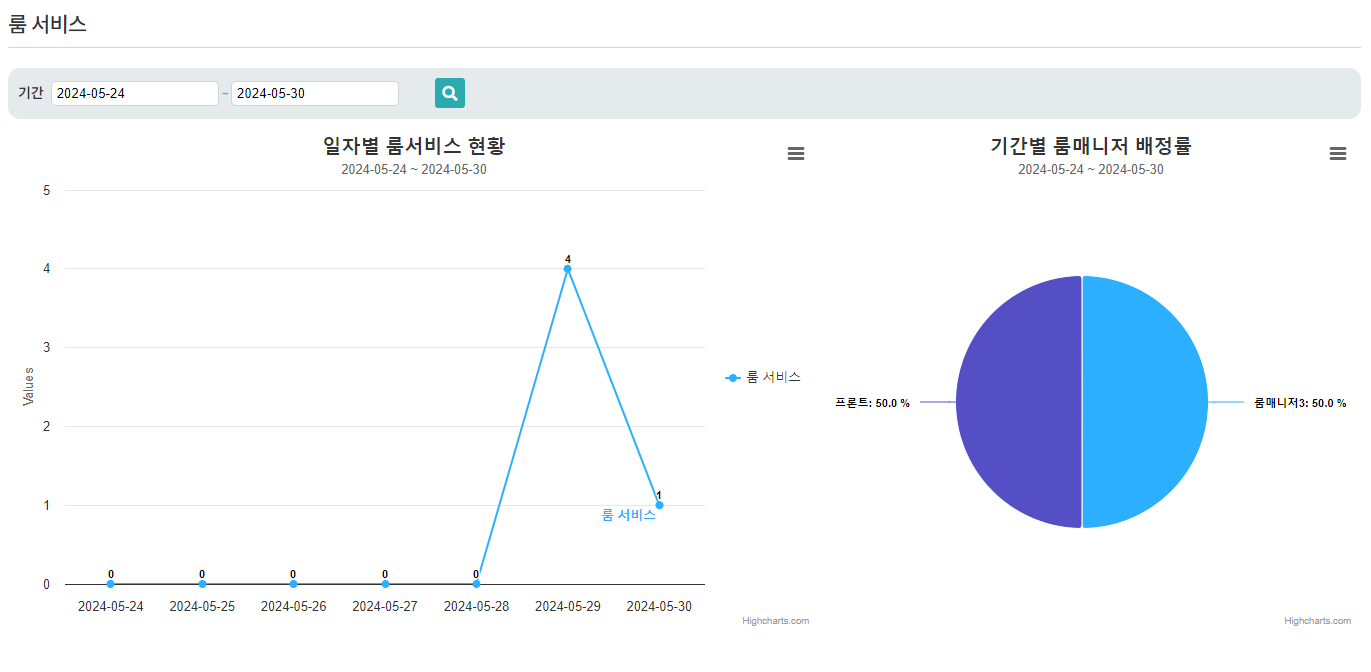Click the teal search magnifier button

click(450, 93)
